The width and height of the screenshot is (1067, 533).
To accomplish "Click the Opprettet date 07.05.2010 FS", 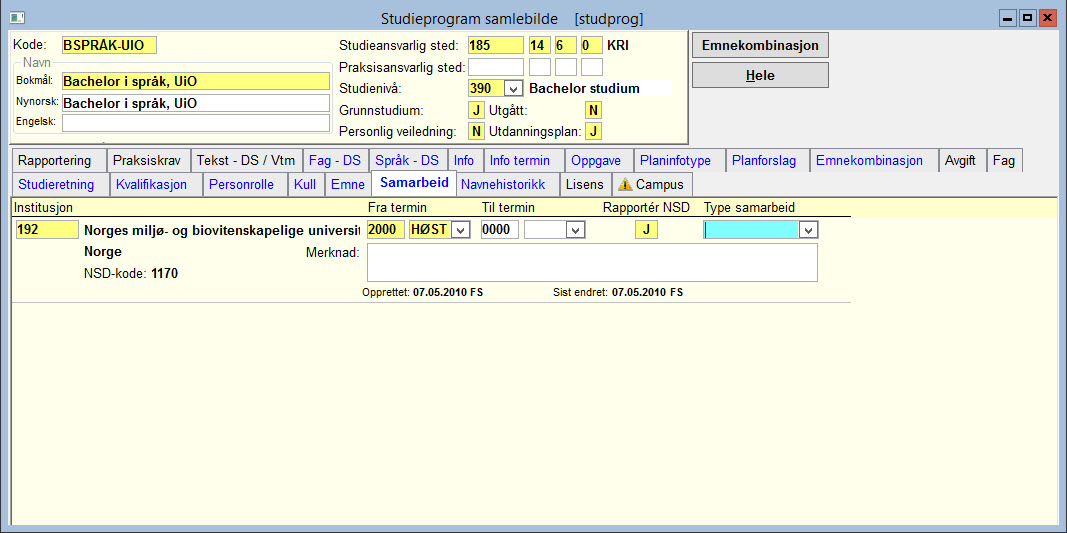I will [x=448, y=292].
